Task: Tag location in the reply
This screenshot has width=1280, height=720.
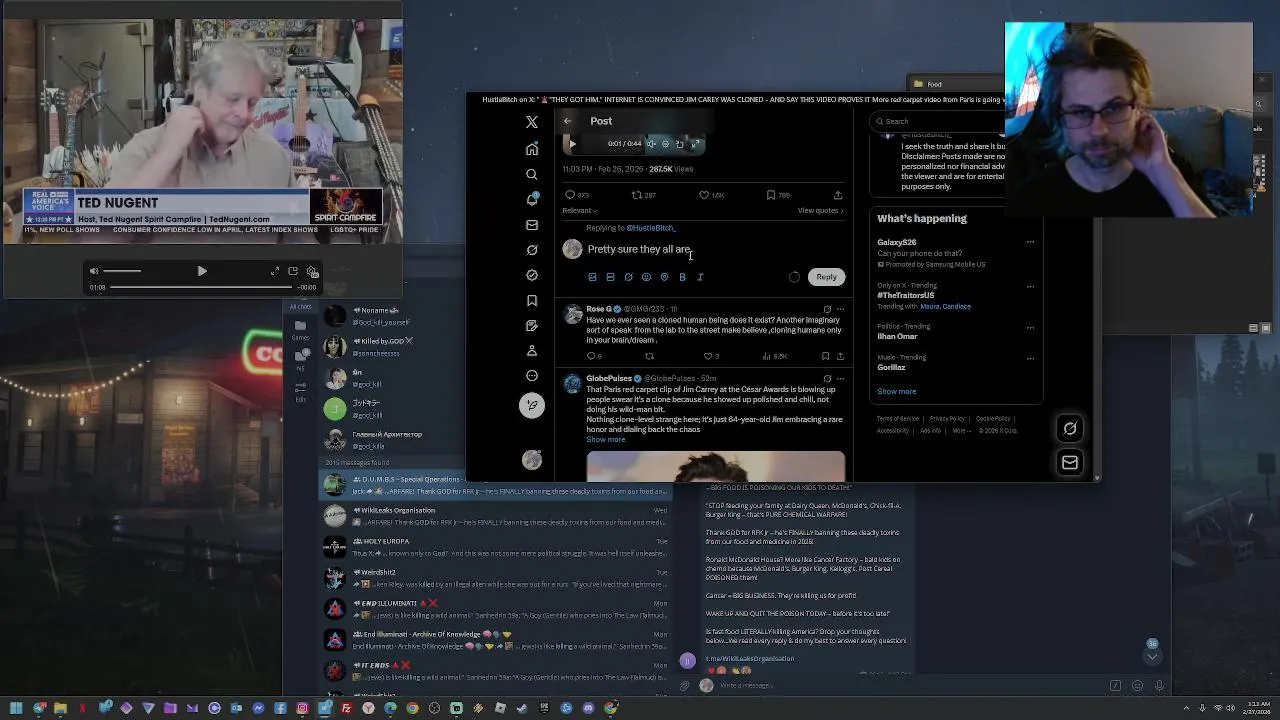Action: coord(664,277)
